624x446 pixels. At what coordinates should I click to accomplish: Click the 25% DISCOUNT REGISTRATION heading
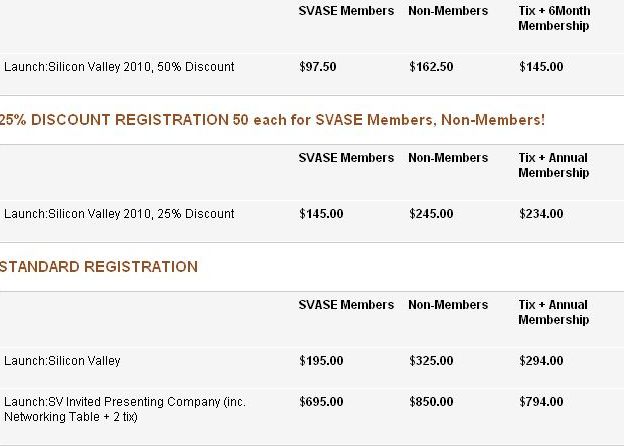click(x=272, y=120)
